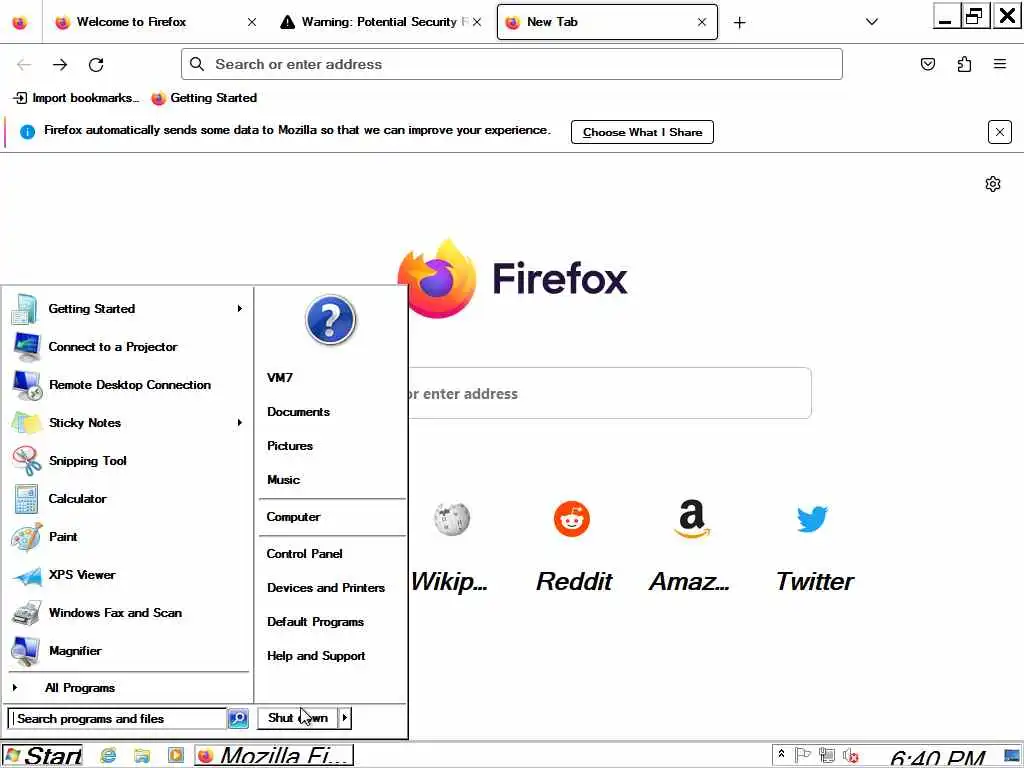Viewport: 1024px width, 768px height.
Task: Click the muted volume tray icon
Action: click(x=850, y=756)
